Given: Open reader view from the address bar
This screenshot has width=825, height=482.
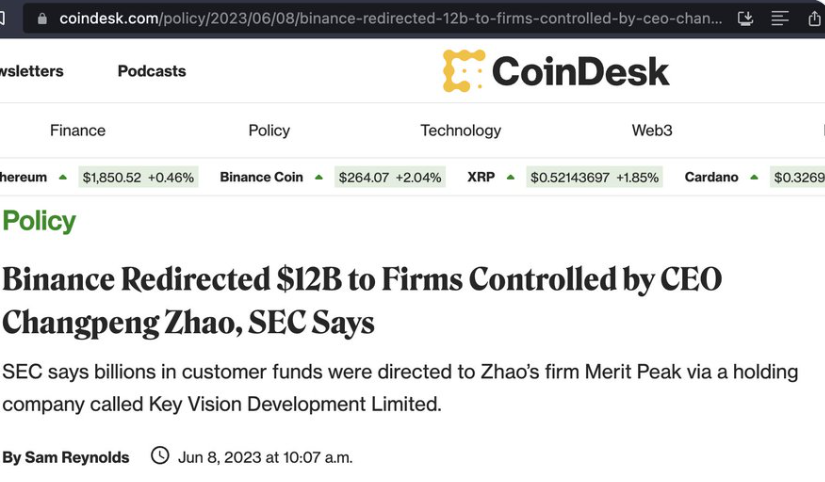Looking at the screenshot, I should point(780,19).
